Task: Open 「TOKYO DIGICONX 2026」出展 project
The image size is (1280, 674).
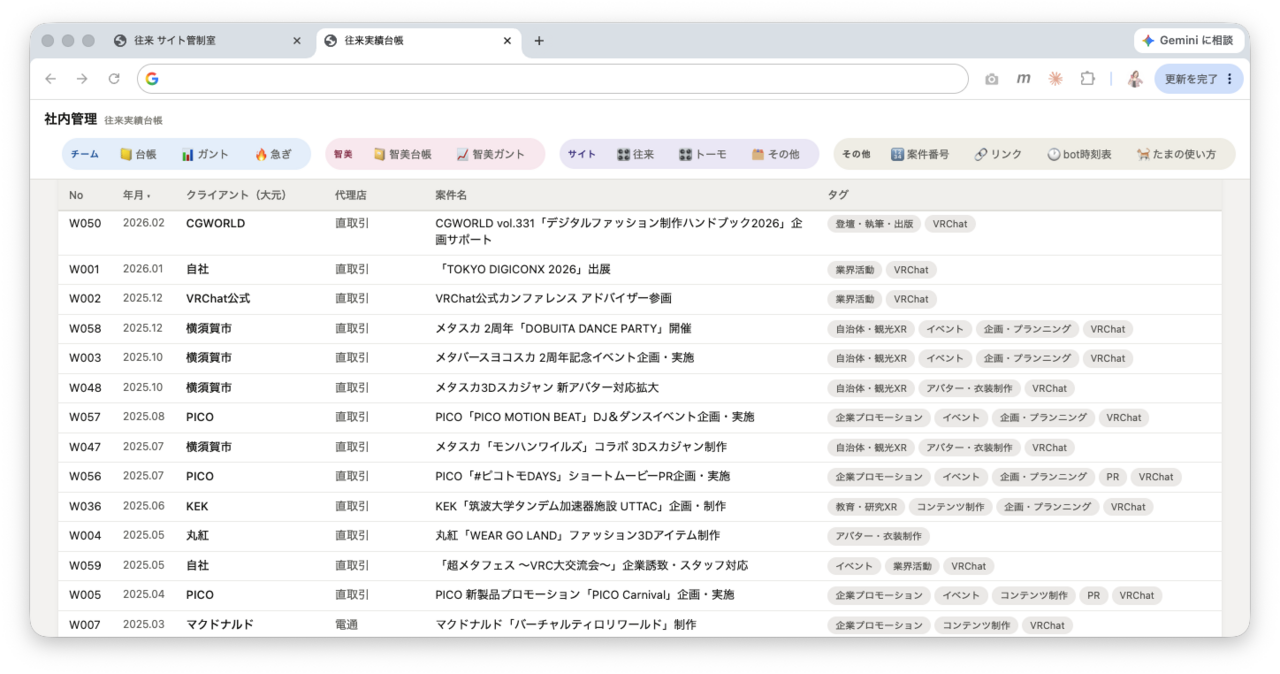Action: tap(524, 270)
